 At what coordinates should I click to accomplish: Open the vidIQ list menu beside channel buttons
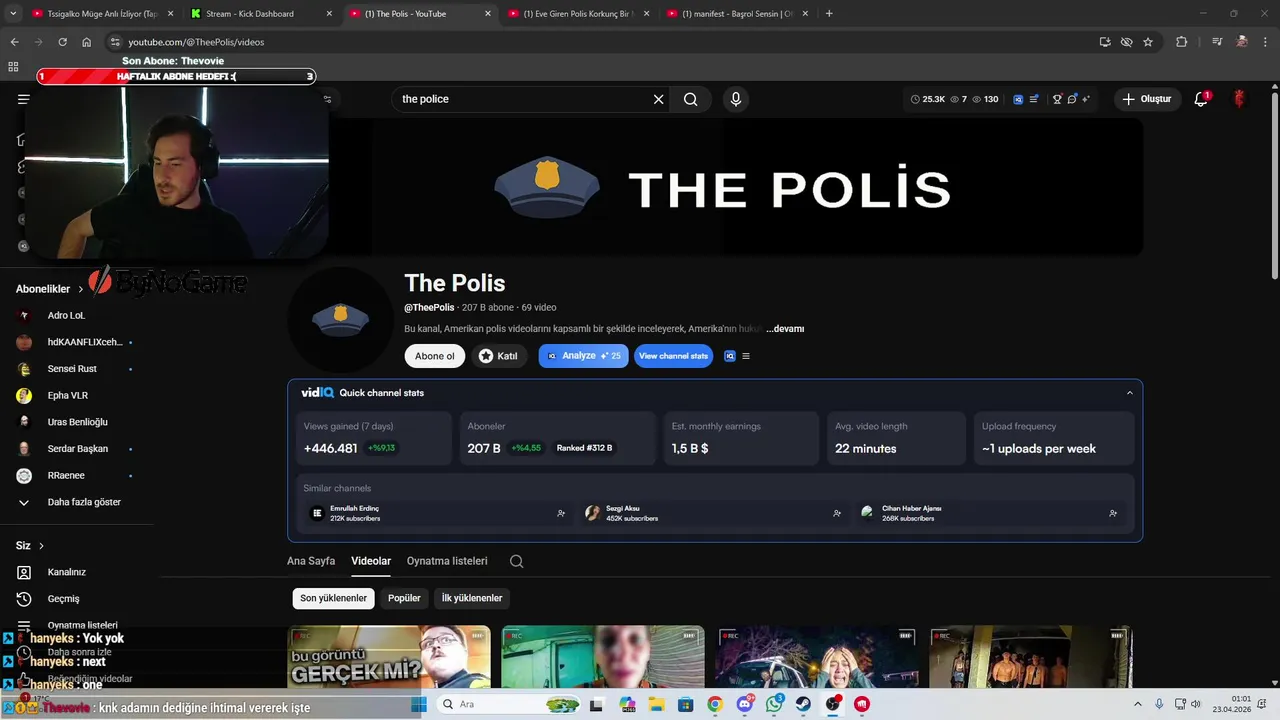coord(746,356)
